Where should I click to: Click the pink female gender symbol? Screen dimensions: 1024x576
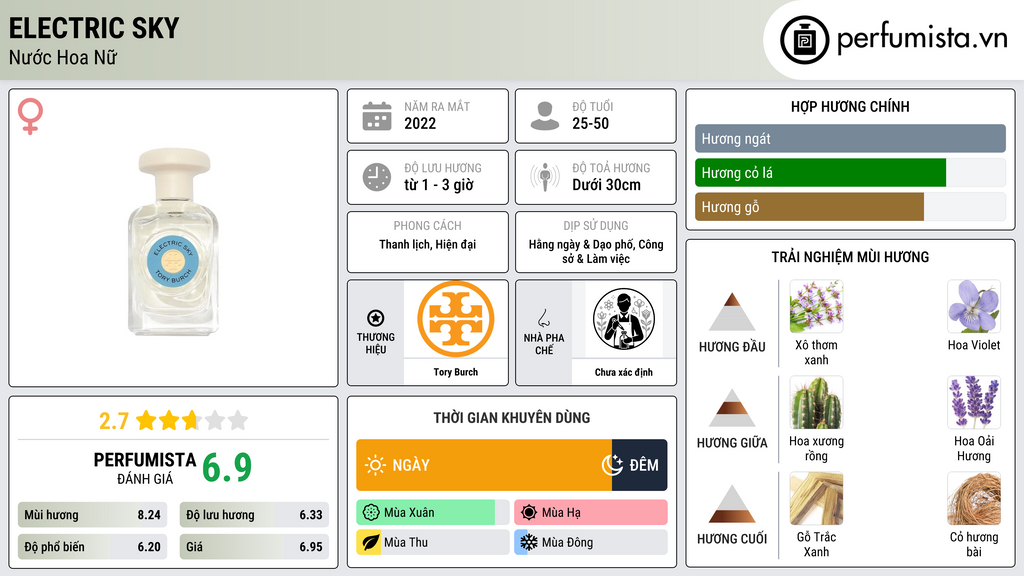pos(30,116)
